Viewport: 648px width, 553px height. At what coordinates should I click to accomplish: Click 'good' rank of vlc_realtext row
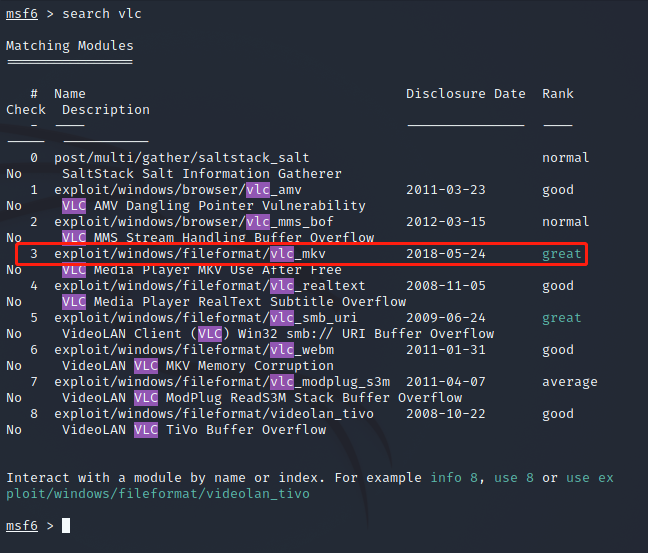pyautogui.click(x=558, y=286)
